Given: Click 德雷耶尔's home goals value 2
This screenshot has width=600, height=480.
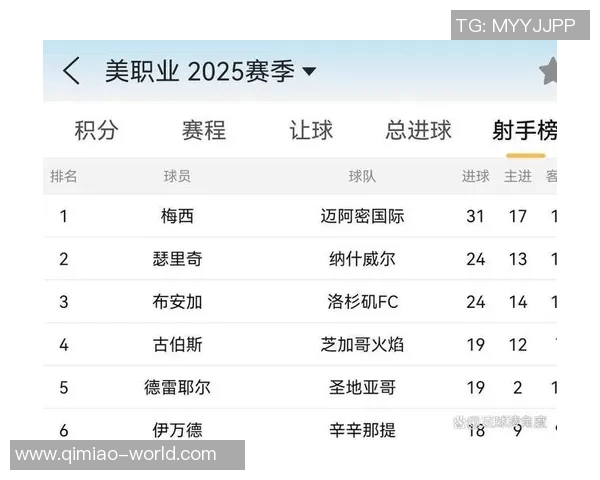Looking at the screenshot, I should pos(518,388).
